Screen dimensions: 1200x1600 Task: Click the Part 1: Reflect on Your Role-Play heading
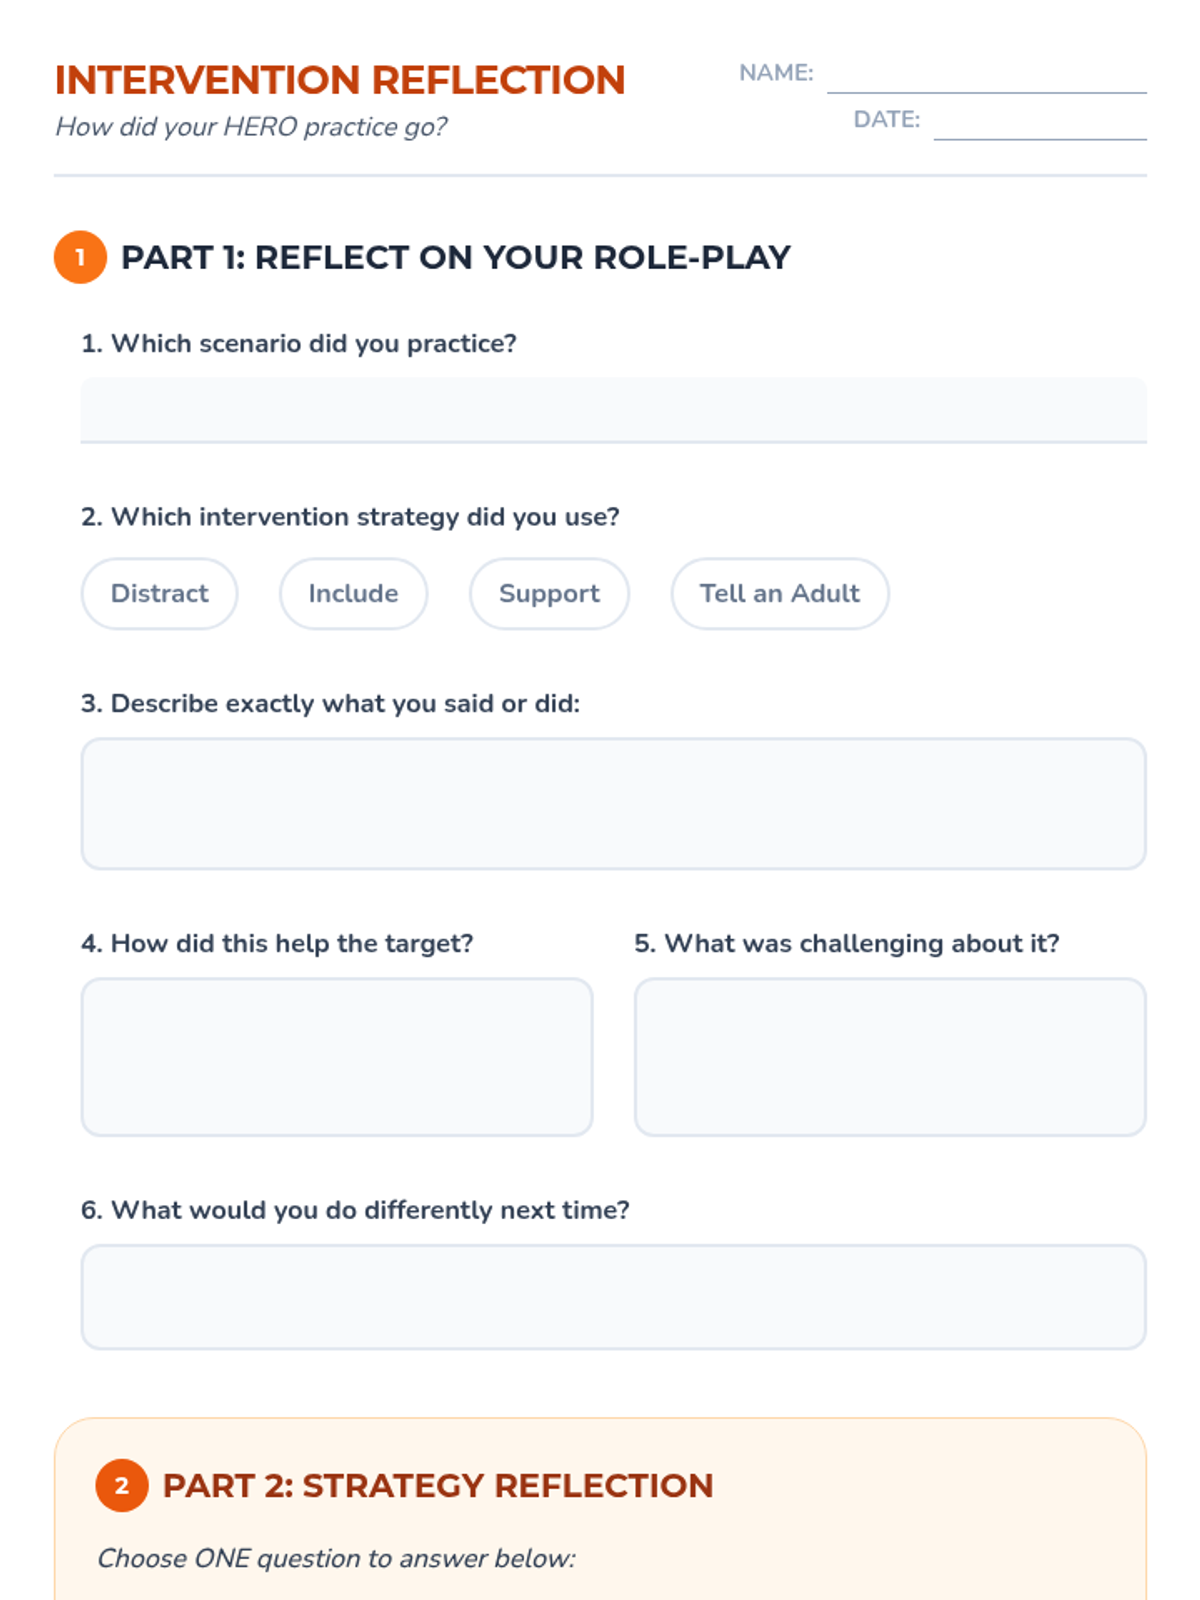[455, 257]
